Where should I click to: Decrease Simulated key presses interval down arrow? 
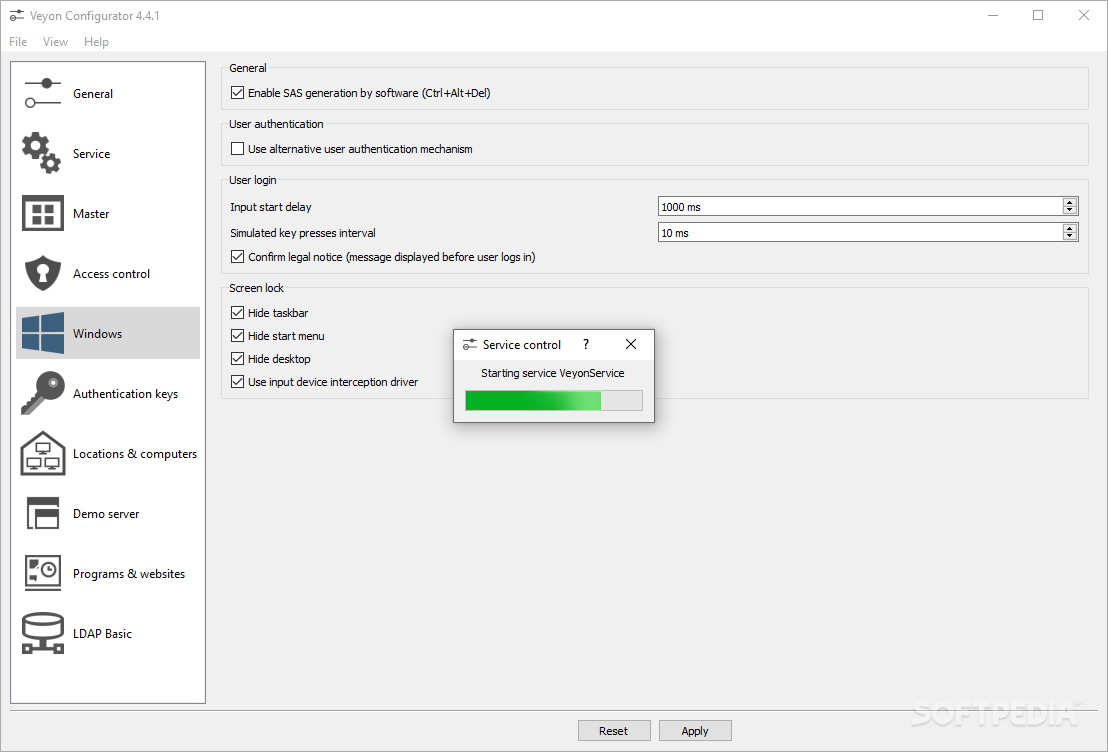1070,235
